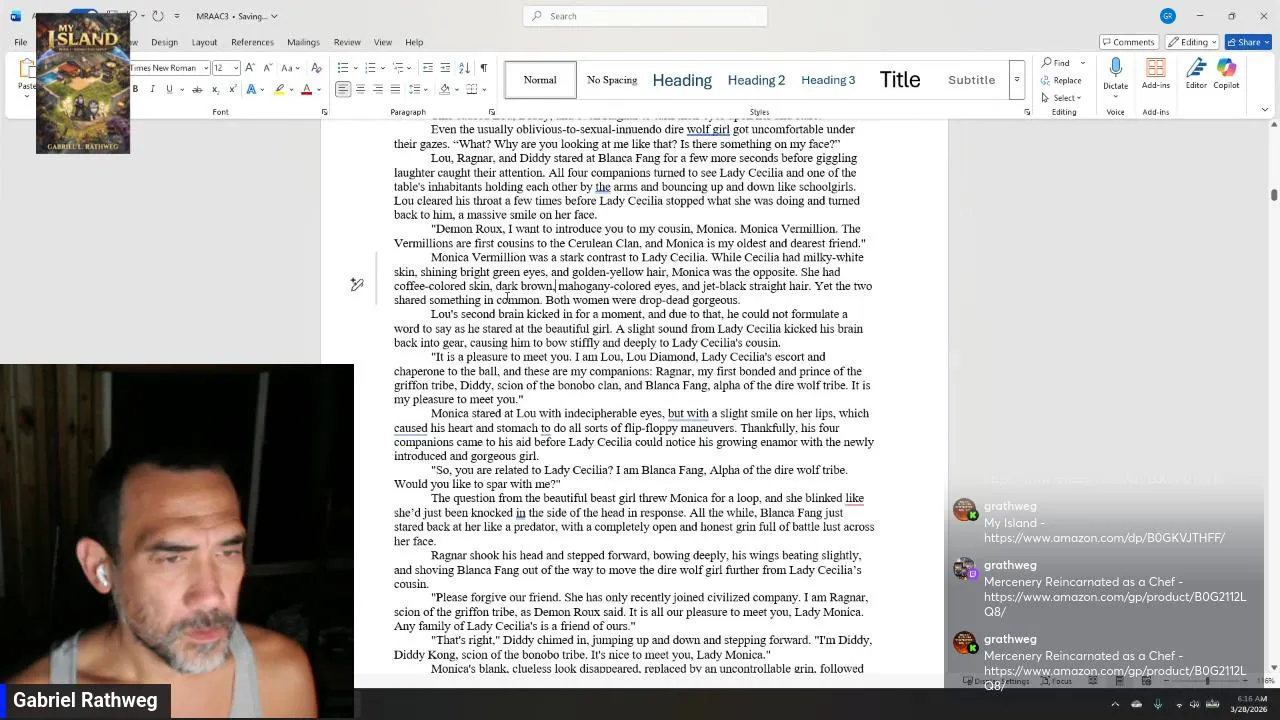
Task: Switch to Mailings tab
Action: click(303, 42)
